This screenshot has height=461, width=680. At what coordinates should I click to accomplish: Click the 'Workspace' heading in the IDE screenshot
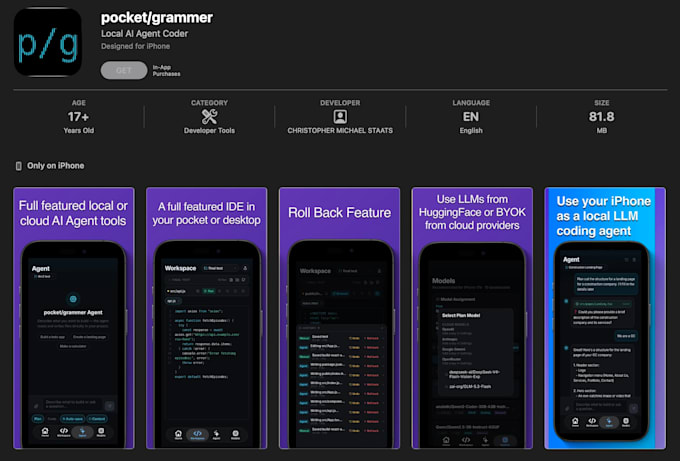[x=180, y=268]
